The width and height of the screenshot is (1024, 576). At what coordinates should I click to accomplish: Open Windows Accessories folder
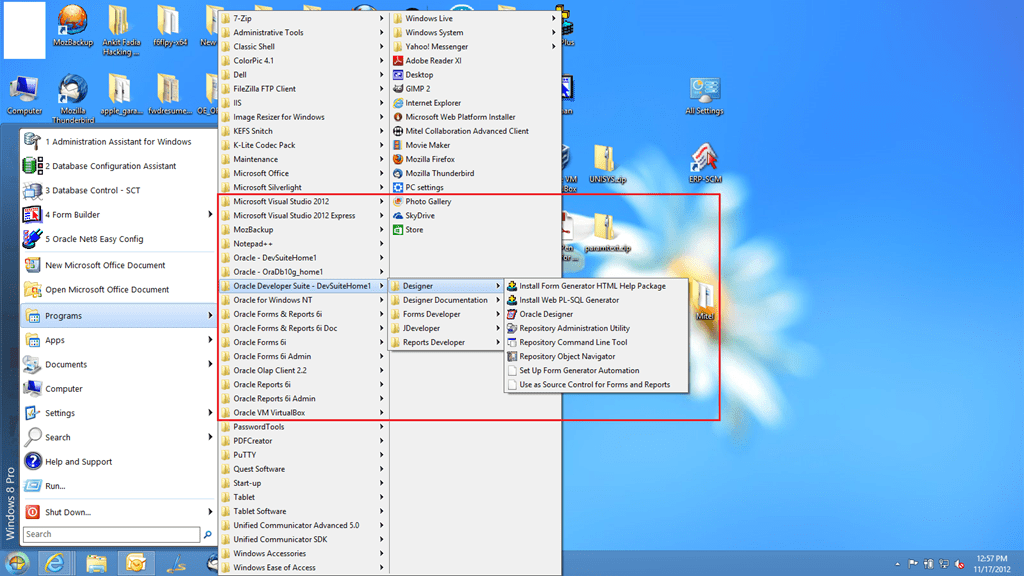coord(303,554)
